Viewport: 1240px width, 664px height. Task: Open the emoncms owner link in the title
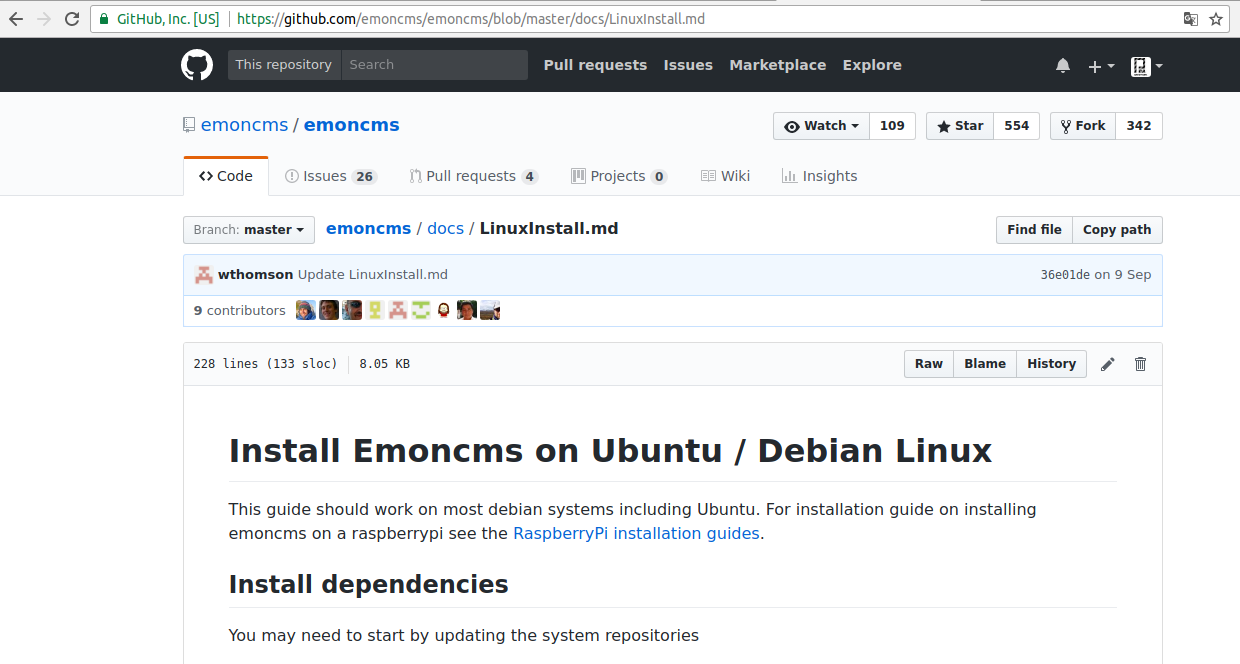[x=244, y=125]
